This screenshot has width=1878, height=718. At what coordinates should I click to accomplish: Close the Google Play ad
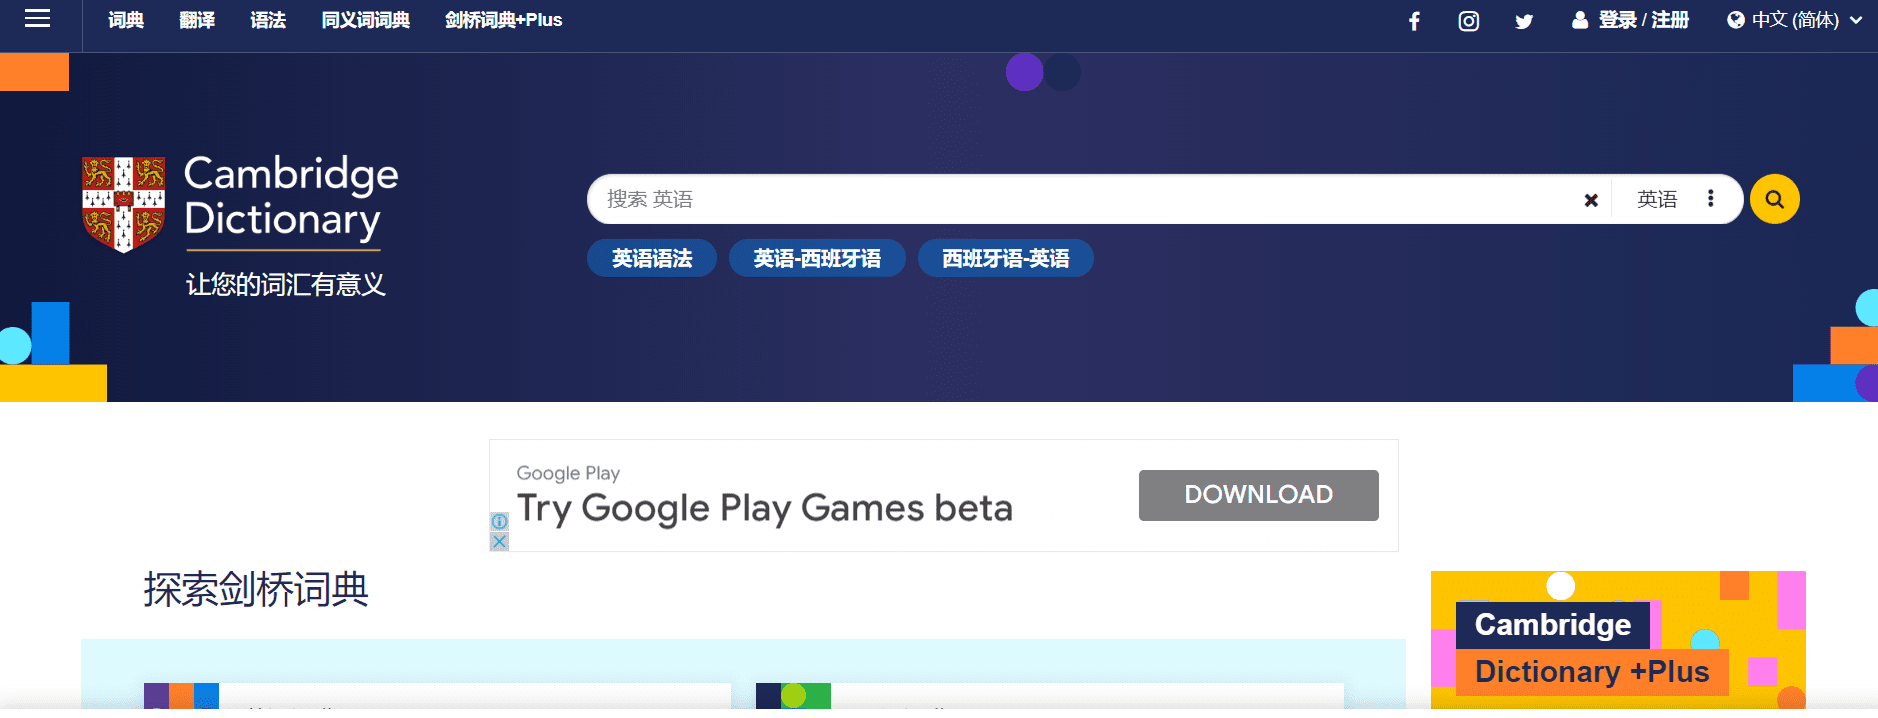500,541
